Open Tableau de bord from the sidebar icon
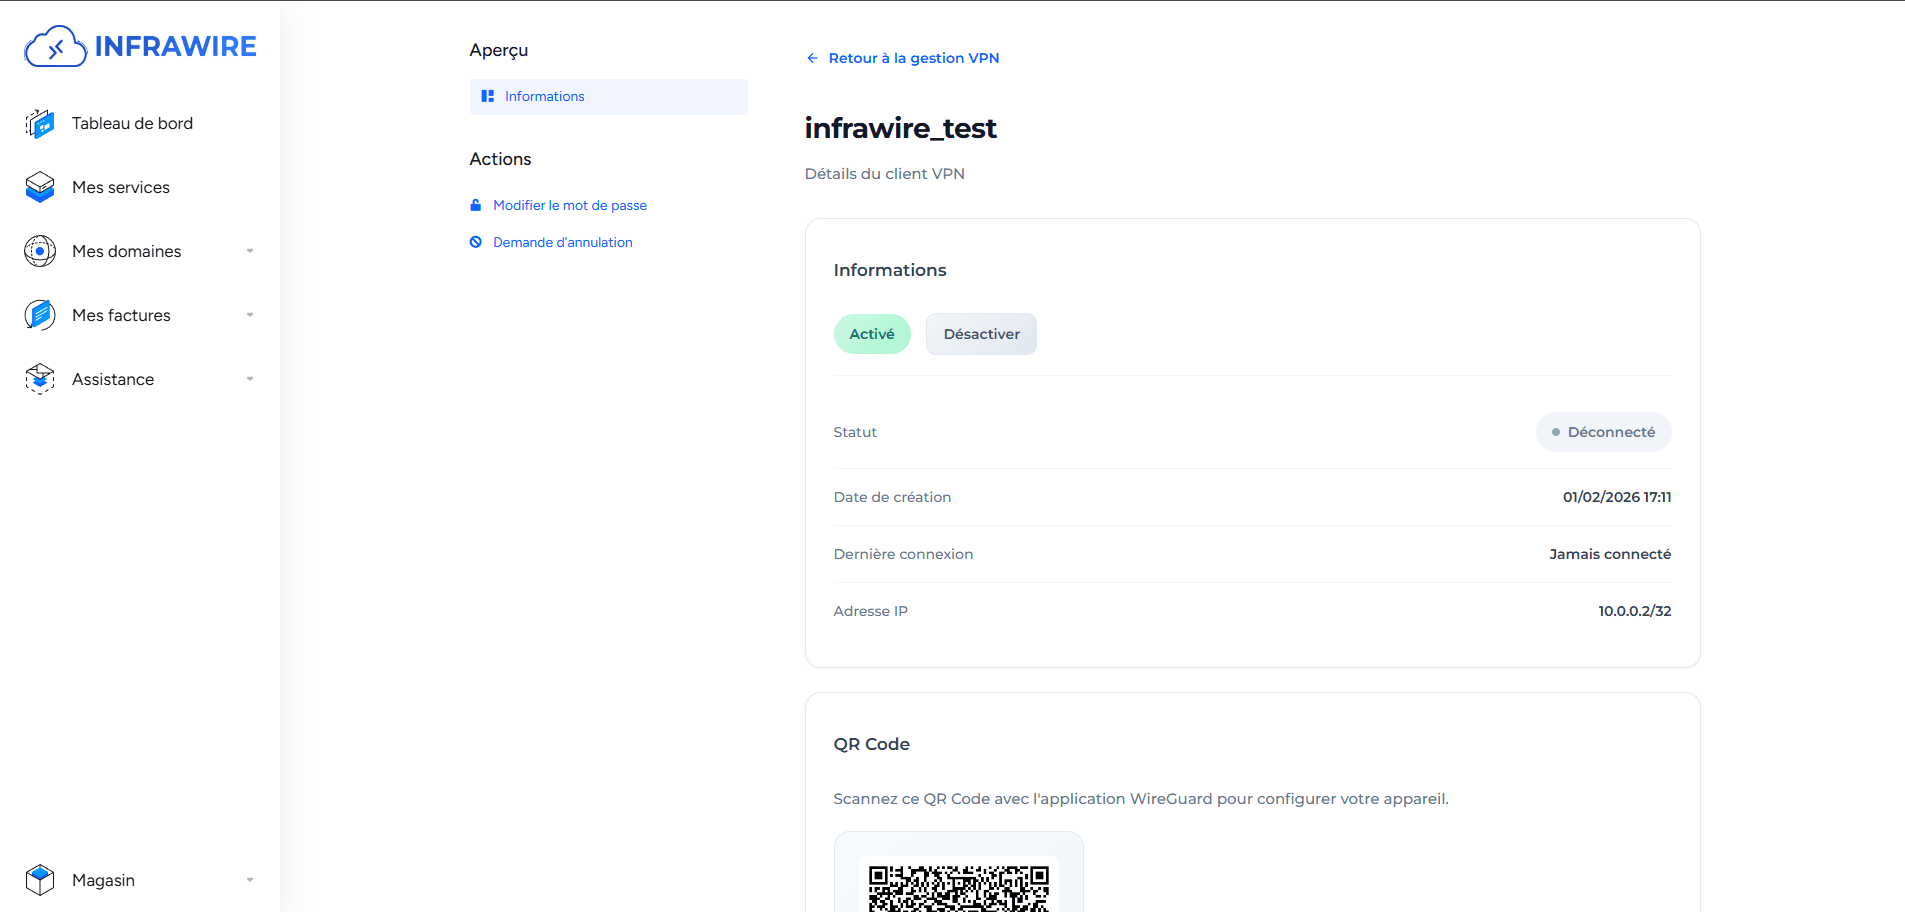 click(x=39, y=123)
